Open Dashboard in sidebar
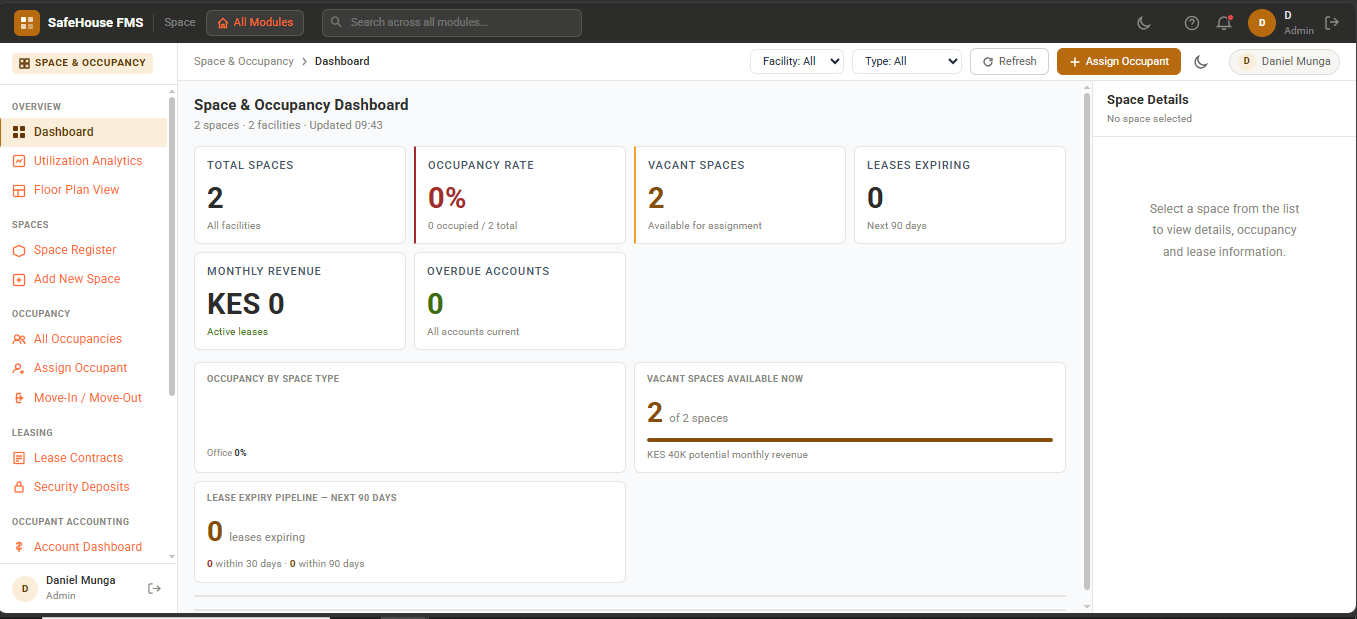Viewport: 1357px width, 619px height. click(x=84, y=132)
